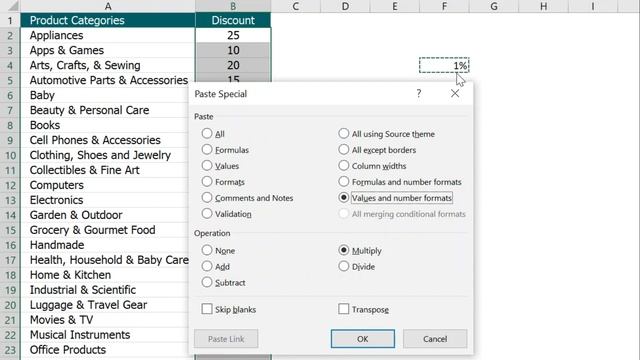Select the Values paste option
This screenshot has height=360, width=640.
(x=220, y=166)
